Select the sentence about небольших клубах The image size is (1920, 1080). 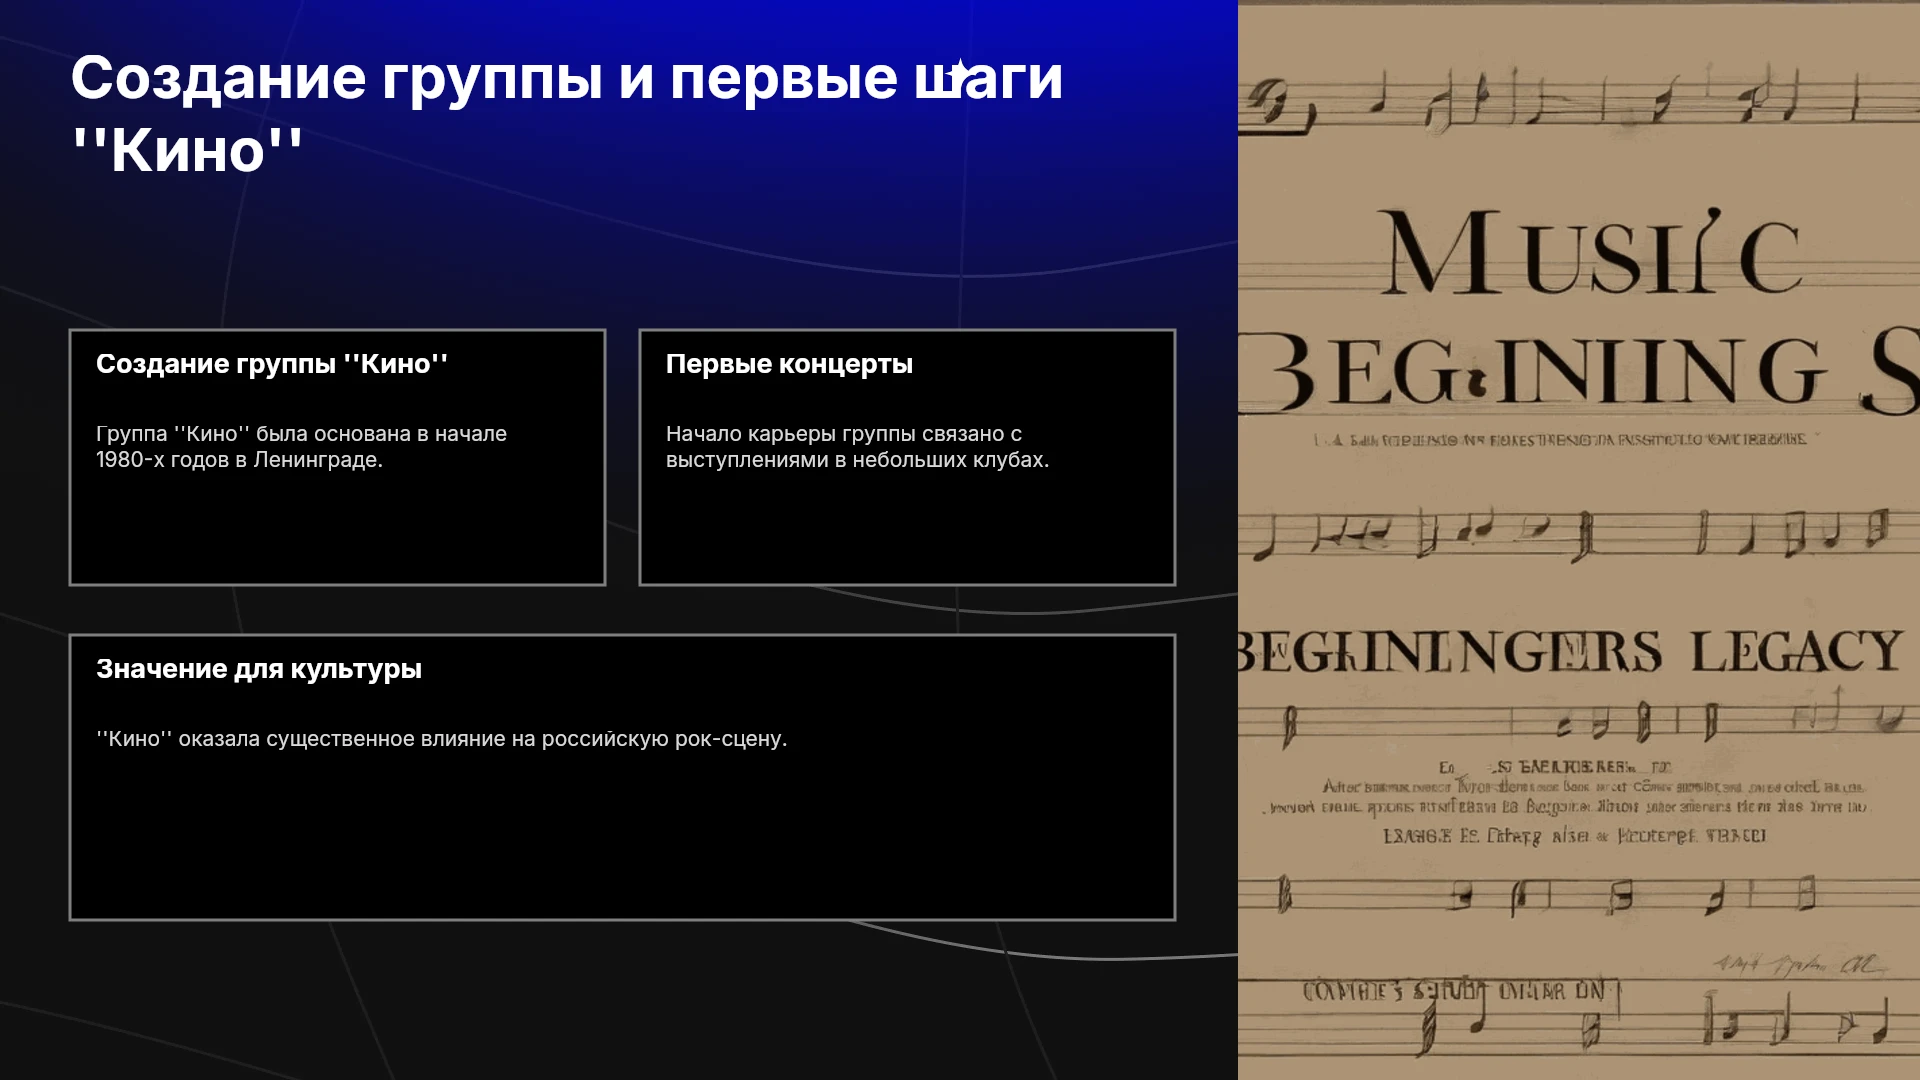pos(857,447)
